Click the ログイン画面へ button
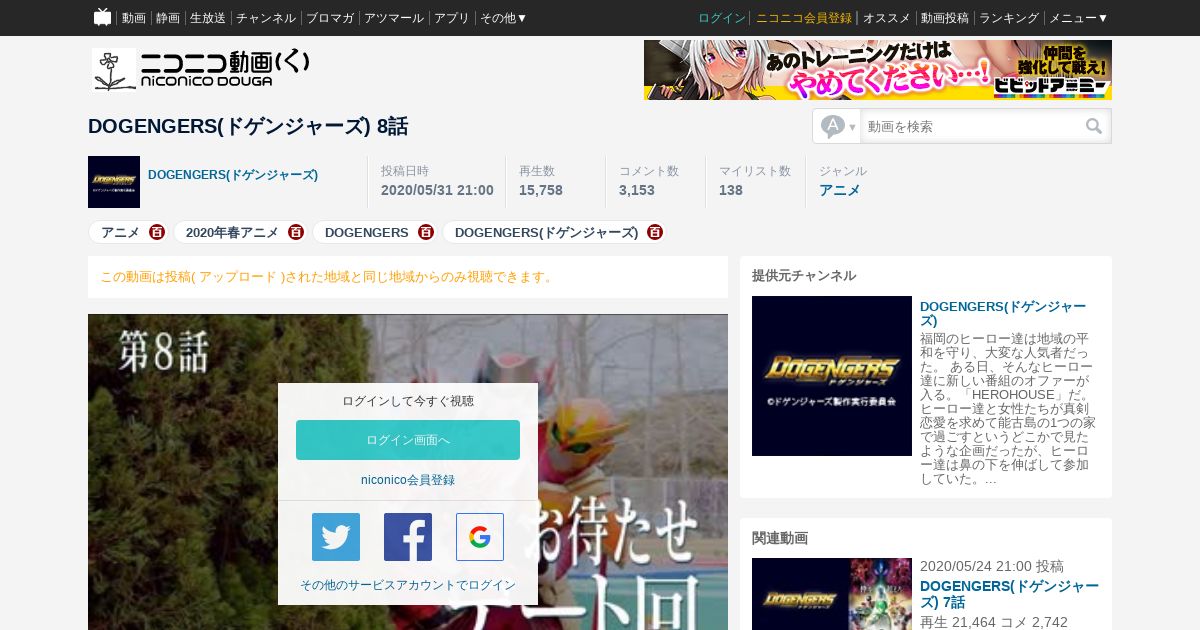 (x=408, y=440)
